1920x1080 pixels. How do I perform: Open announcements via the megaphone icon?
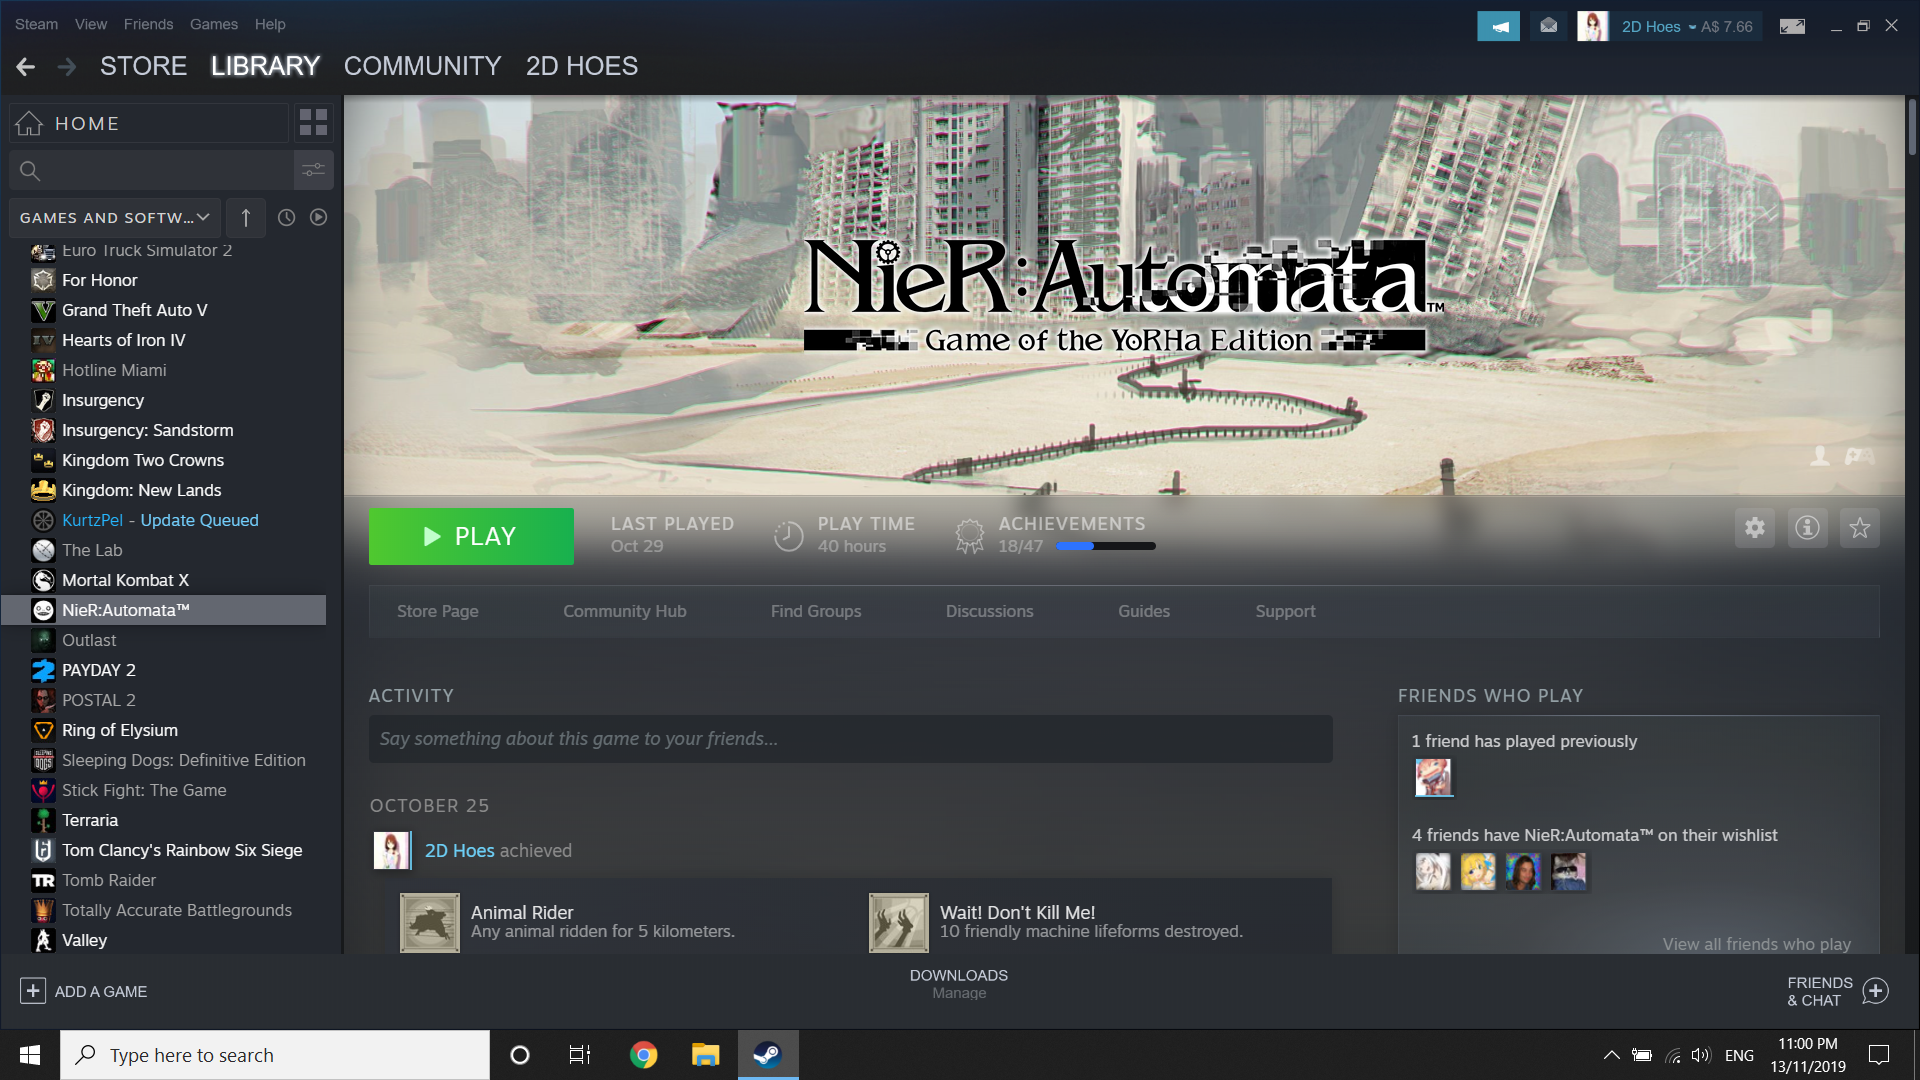click(x=1497, y=25)
